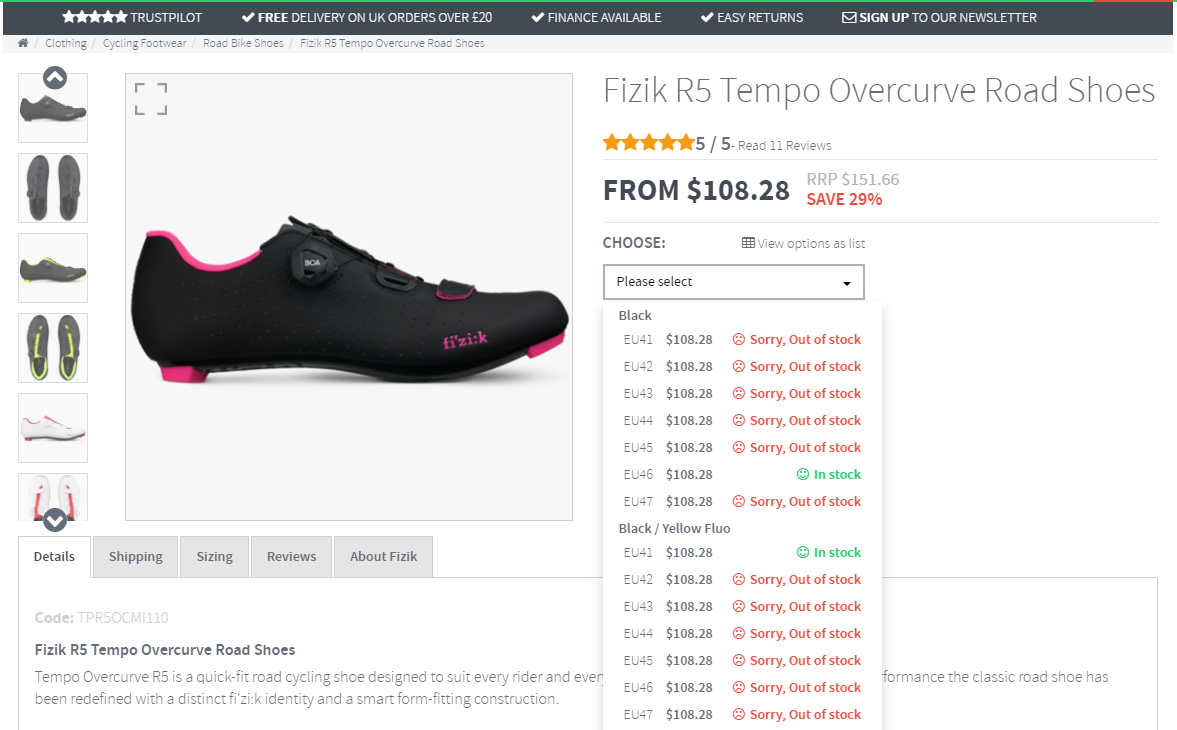Open Cycling Footwear breadcrumb link

pos(144,43)
